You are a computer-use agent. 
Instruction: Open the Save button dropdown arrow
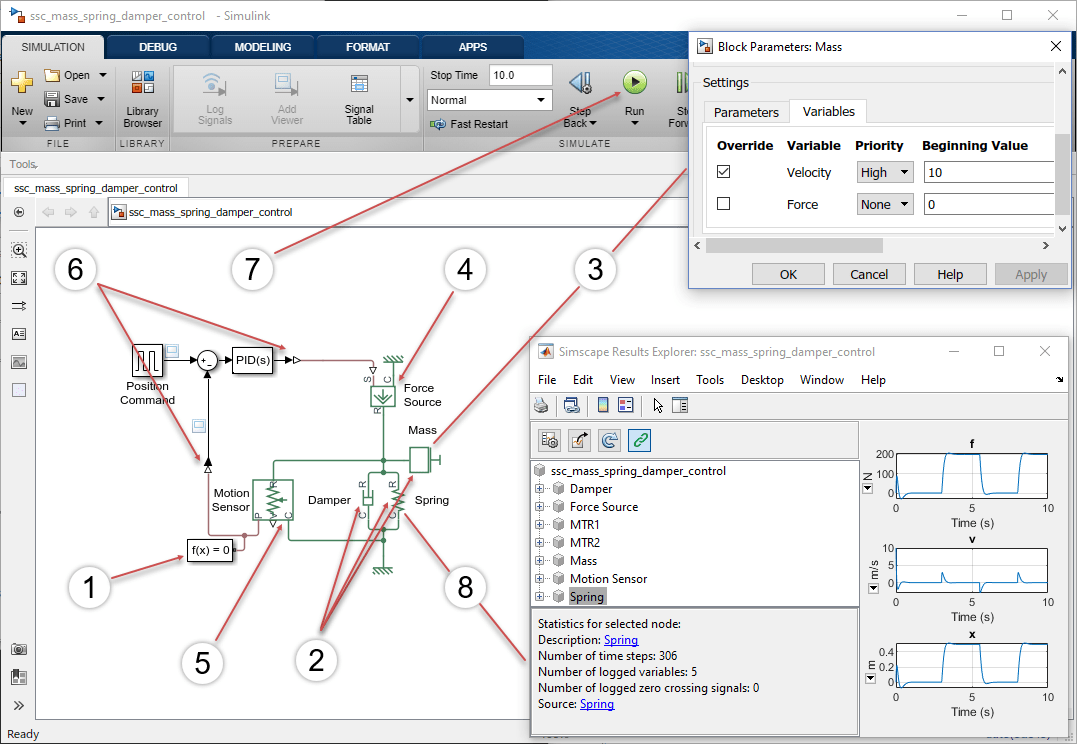tap(101, 100)
